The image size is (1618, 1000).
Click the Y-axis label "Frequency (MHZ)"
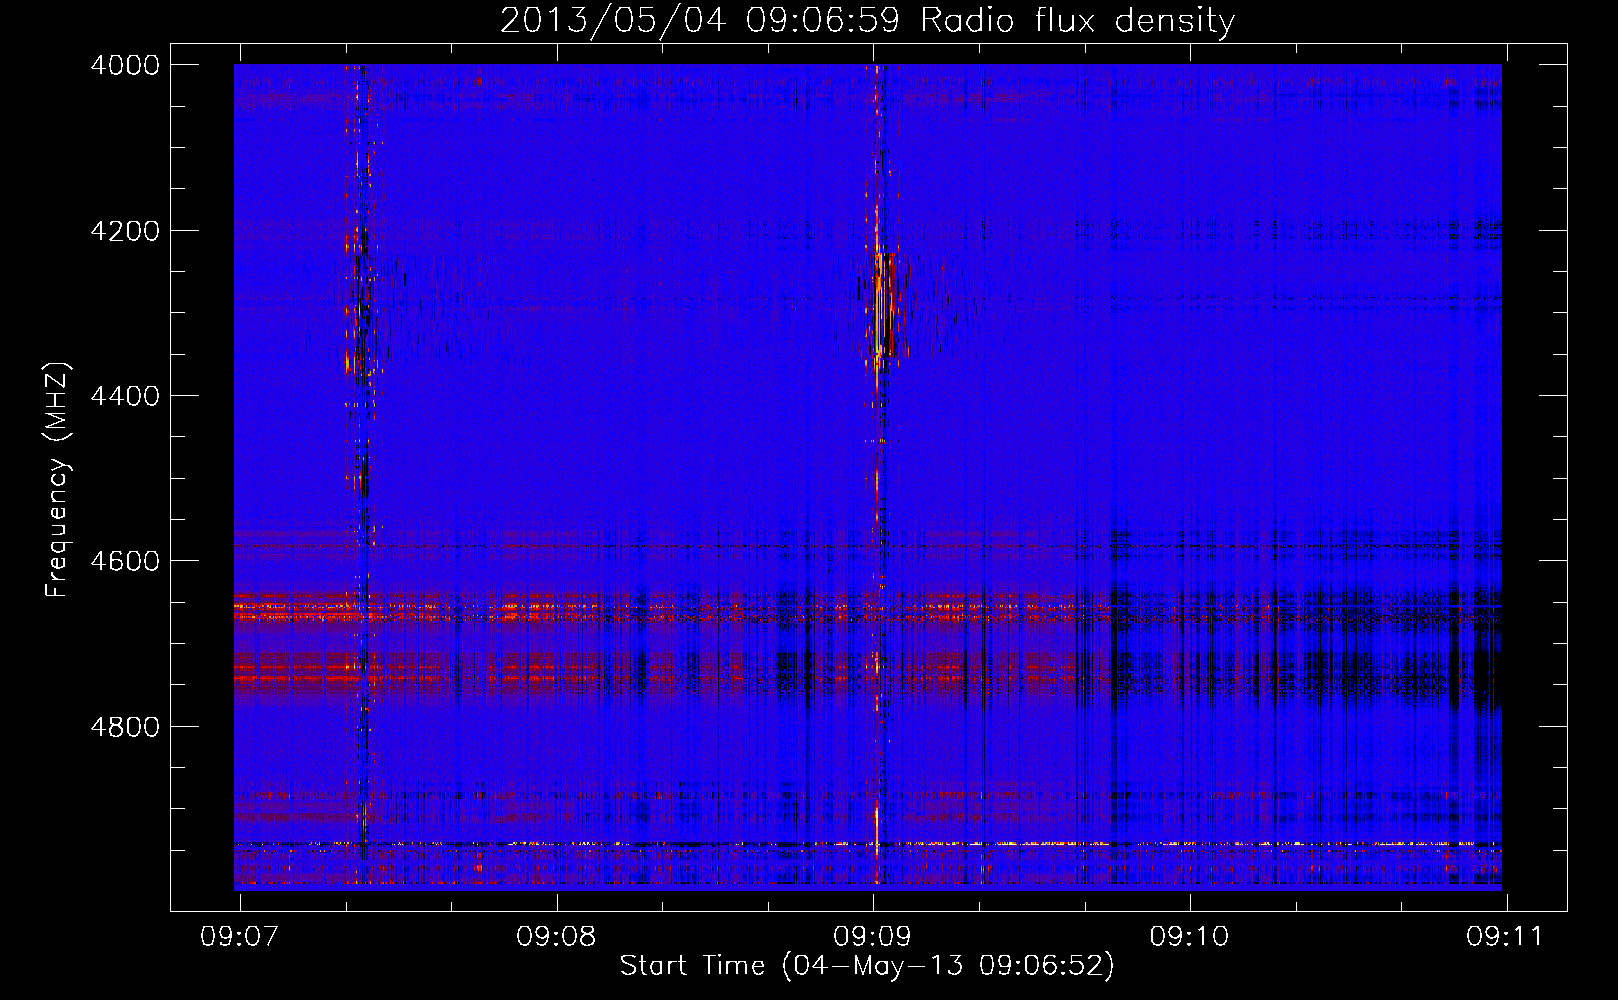[x=58, y=480]
